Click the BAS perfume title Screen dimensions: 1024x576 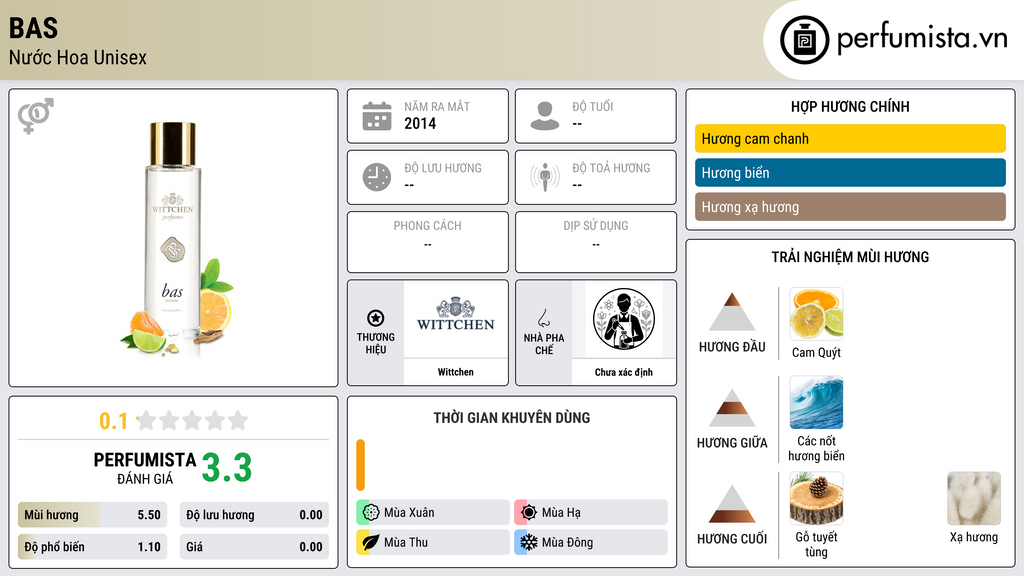(x=33, y=28)
